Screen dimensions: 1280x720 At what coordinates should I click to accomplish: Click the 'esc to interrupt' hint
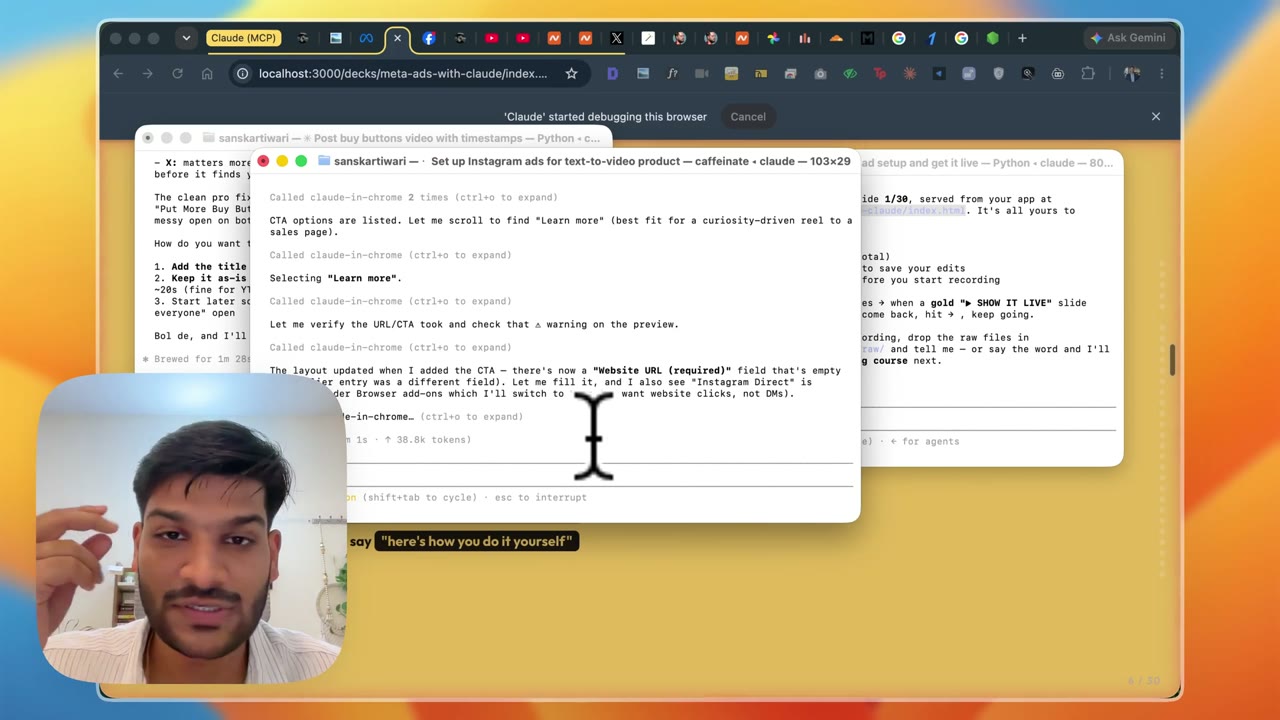click(x=540, y=497)
